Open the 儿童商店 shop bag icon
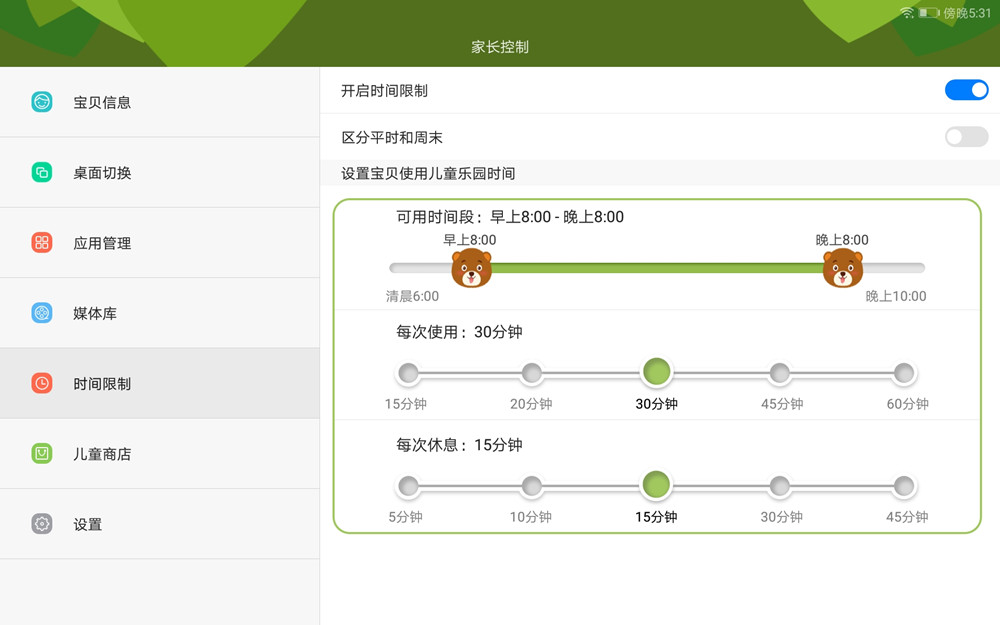This screenshot has height=625, width=1000. [42, 453]
